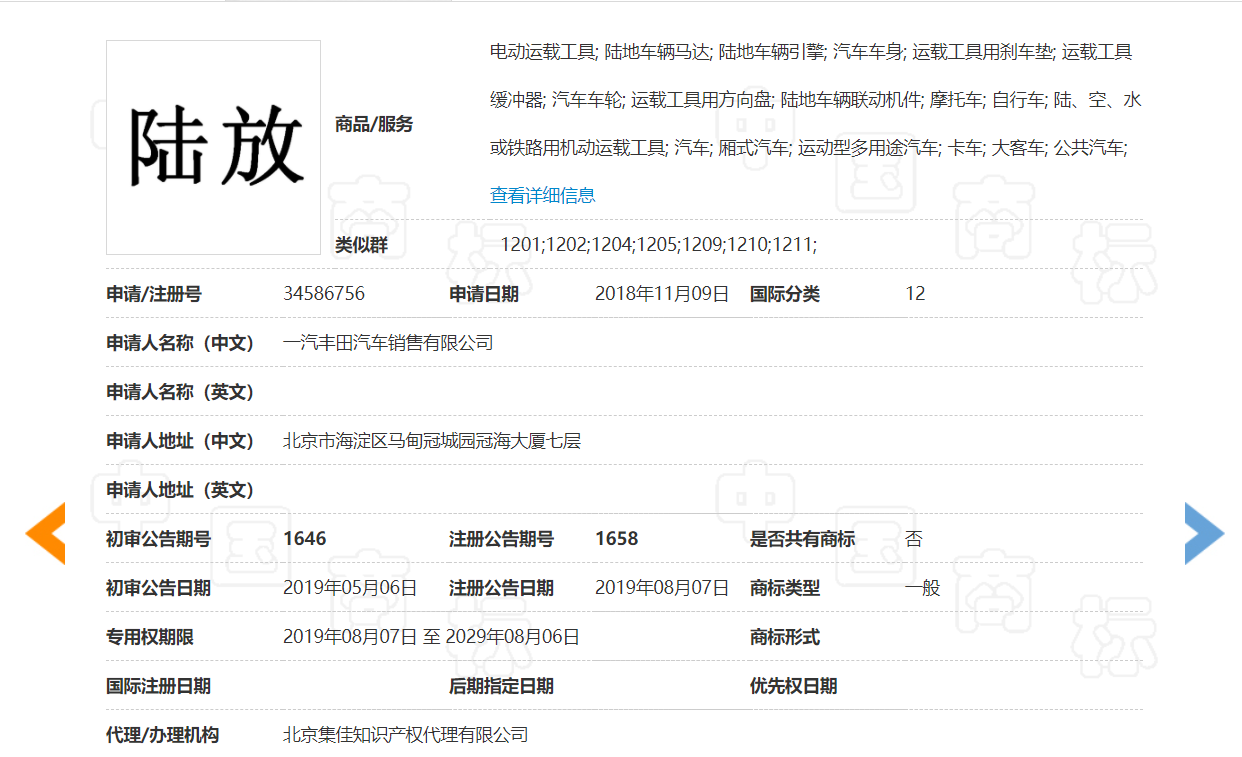1242x757 pixels.
Task: Click the 初审公告日期 label
Action: tap(159, 588)
